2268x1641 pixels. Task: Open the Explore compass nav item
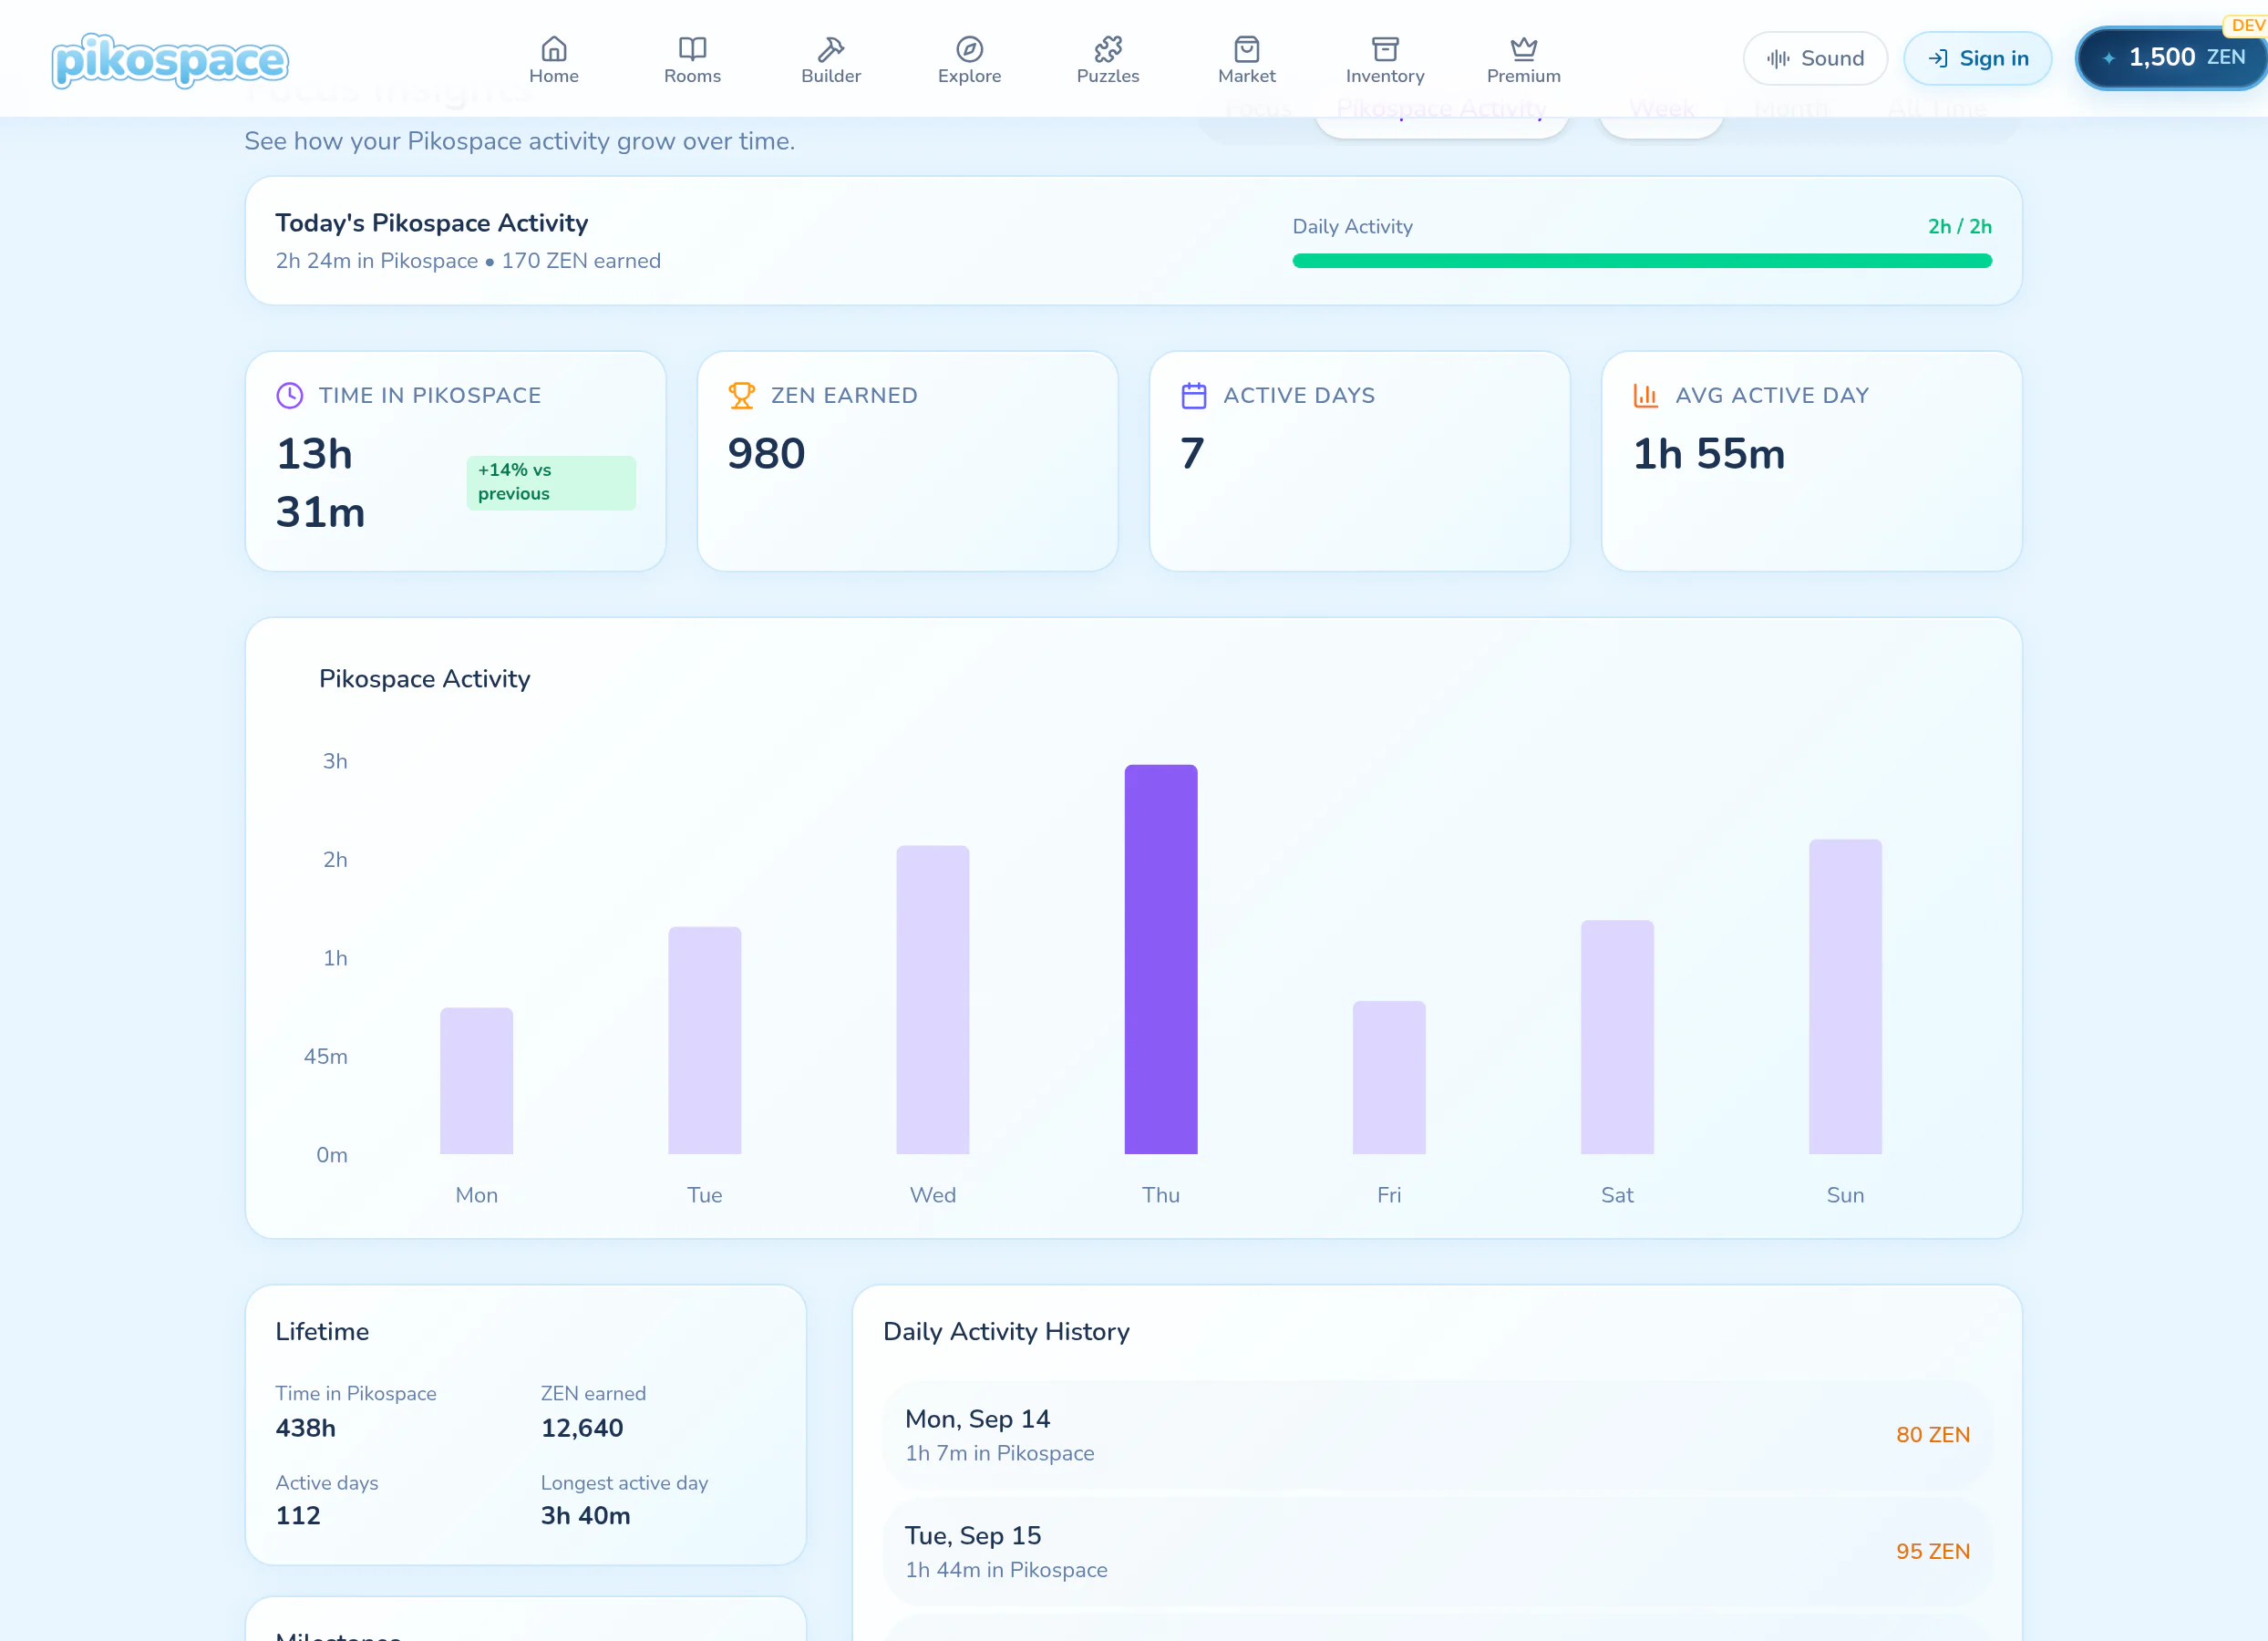969,60
